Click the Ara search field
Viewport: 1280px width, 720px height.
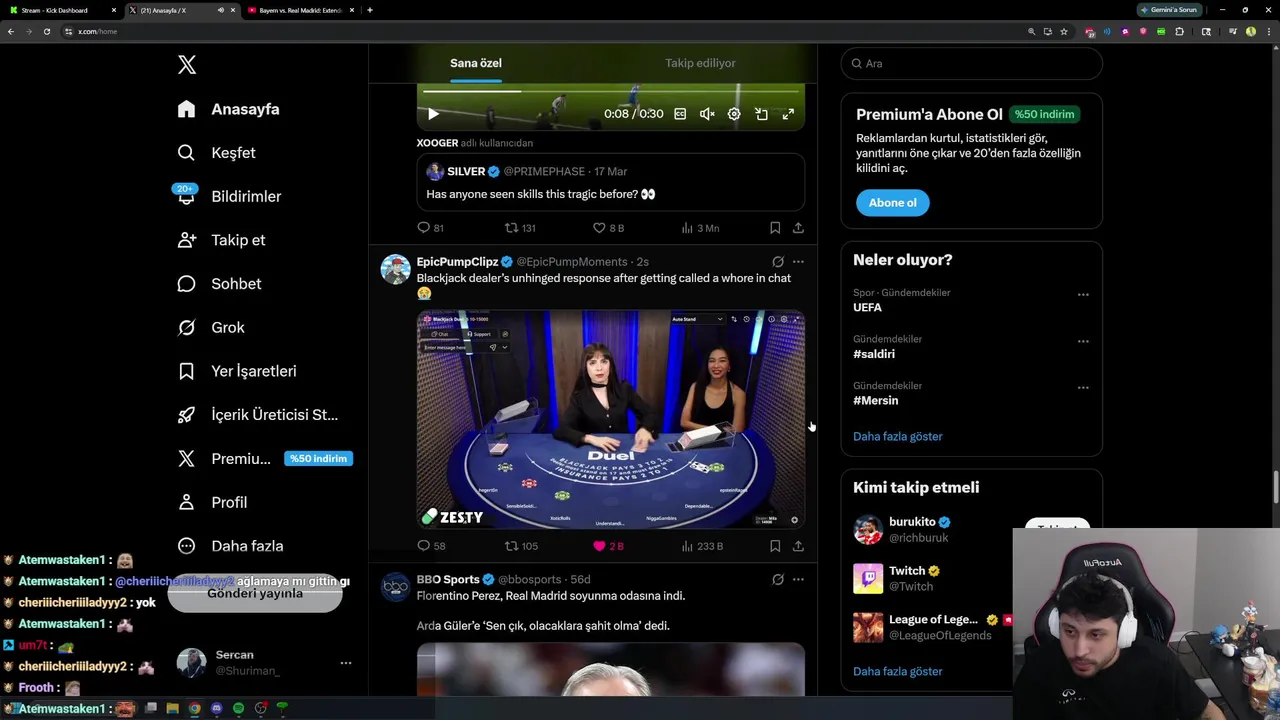tap(971, 63)
